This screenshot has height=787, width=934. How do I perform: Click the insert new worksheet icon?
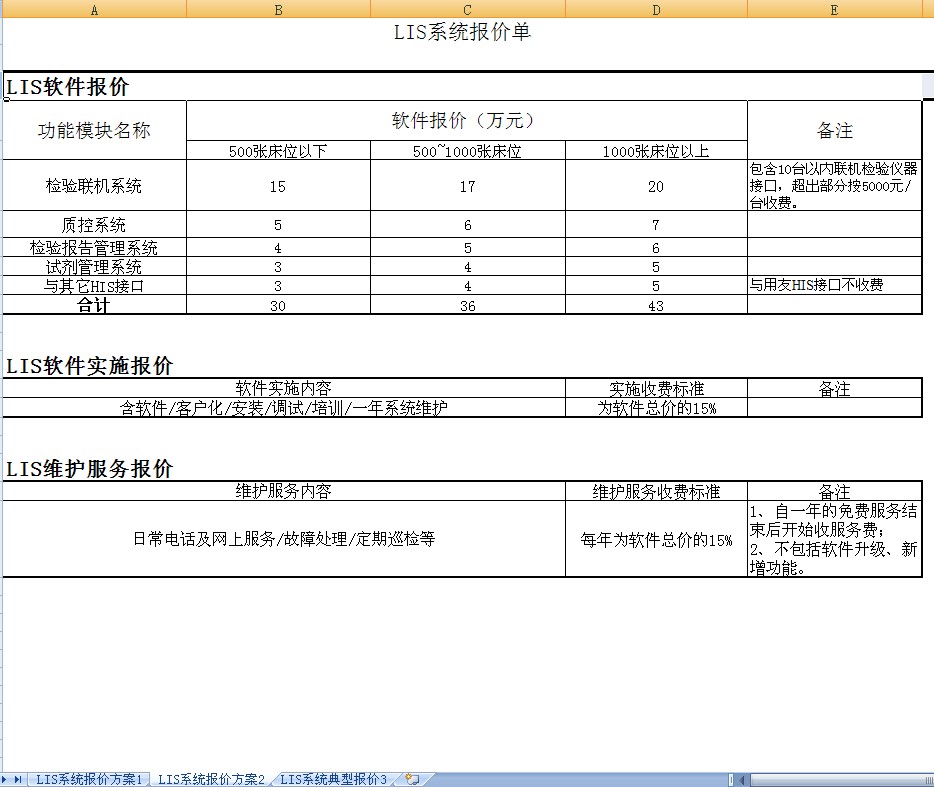[x=412, y=779]
